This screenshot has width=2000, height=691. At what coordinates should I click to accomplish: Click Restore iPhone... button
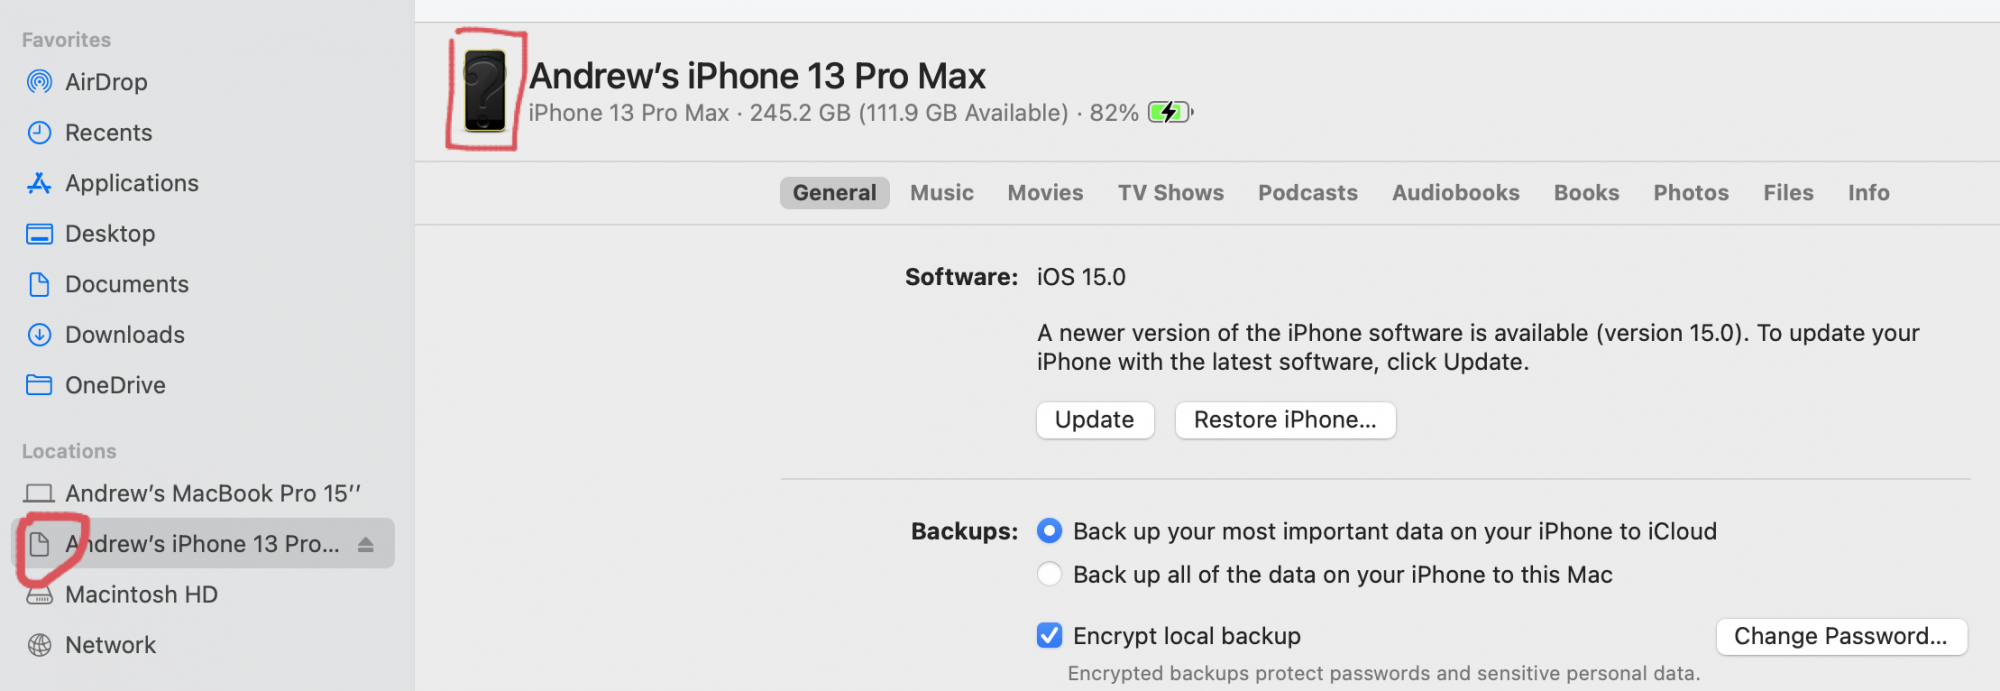(x=1285, y=420)
